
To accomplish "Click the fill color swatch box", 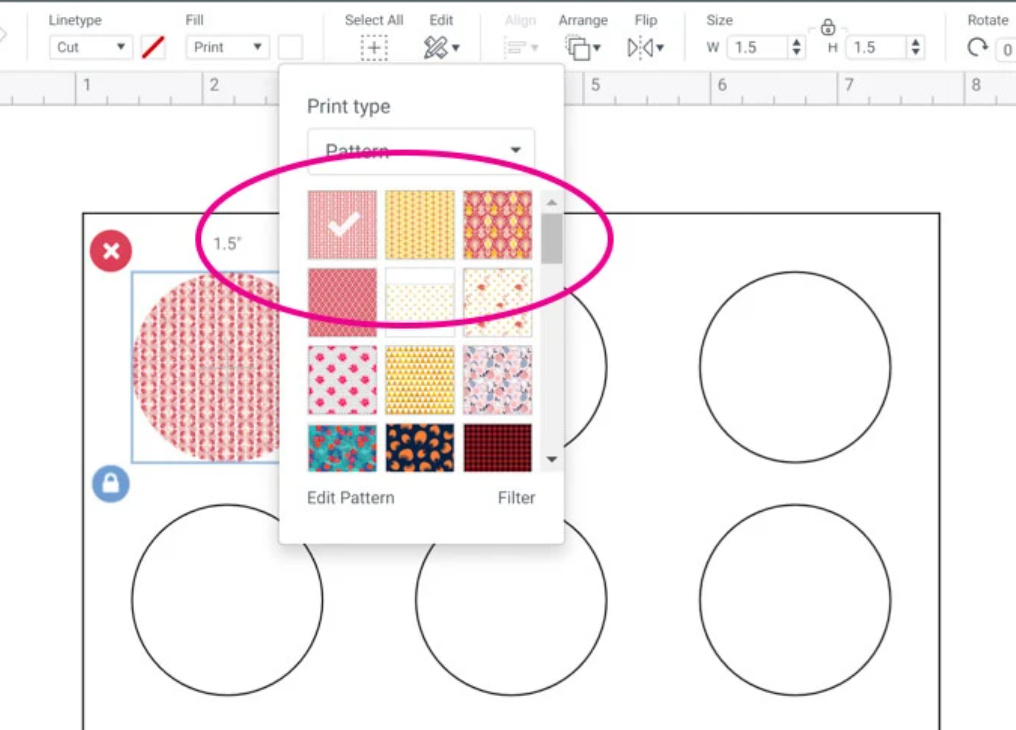I will click(x=290, y=47).
